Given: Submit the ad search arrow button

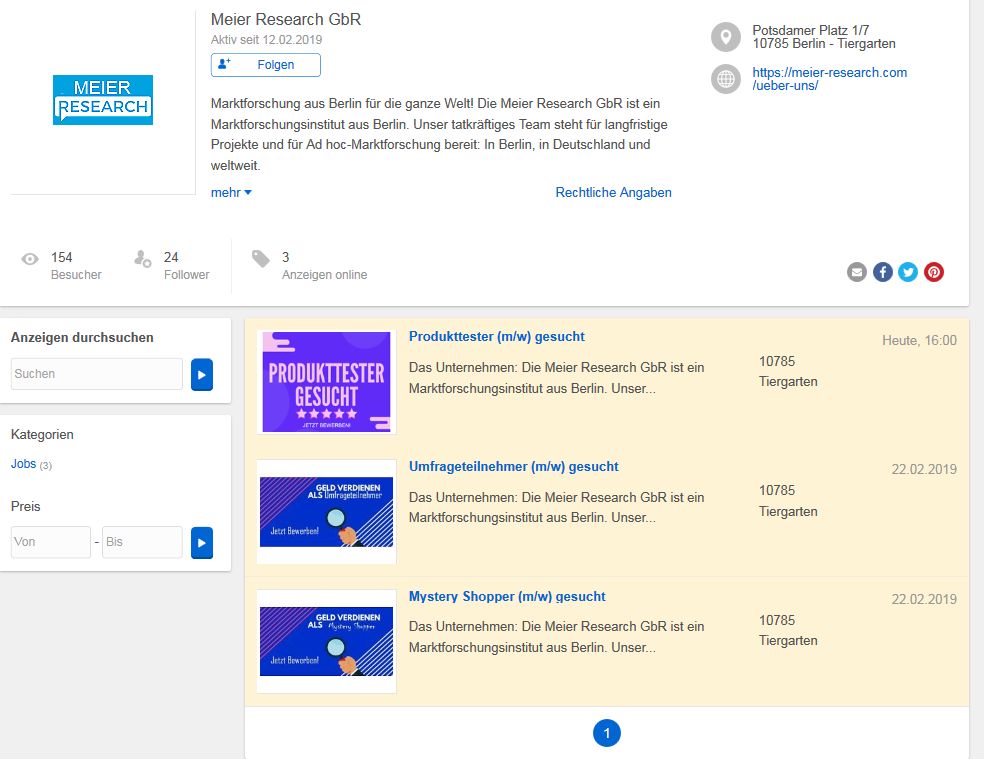Looking at the screenshot, I should point(202,374).
